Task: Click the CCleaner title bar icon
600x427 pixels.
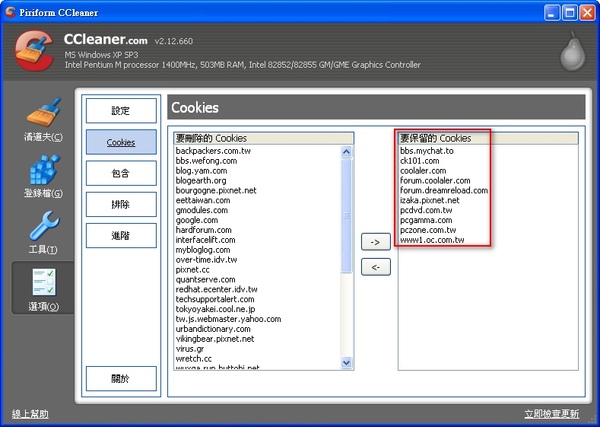Action: [10, 12]
